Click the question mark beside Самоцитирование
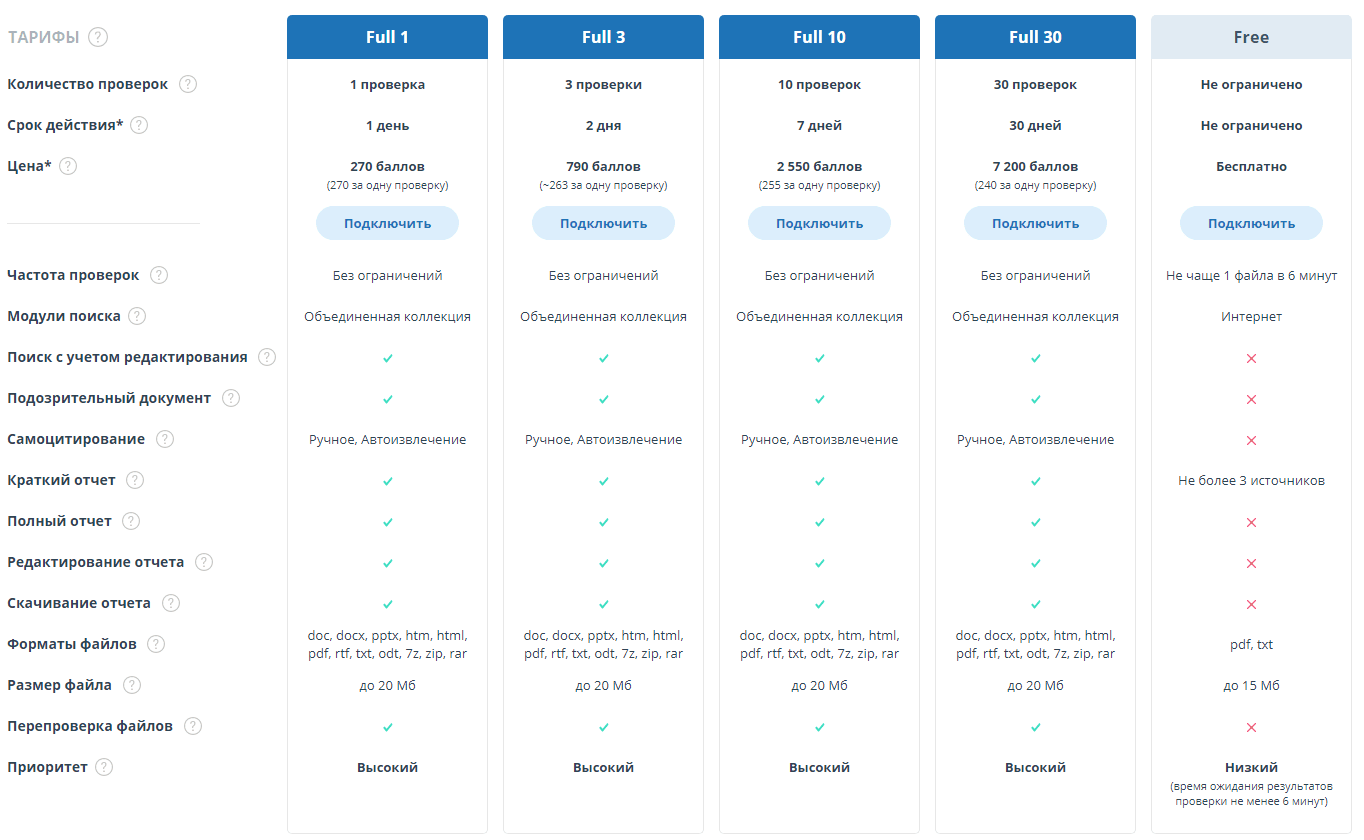 click(x=165, y=439)
